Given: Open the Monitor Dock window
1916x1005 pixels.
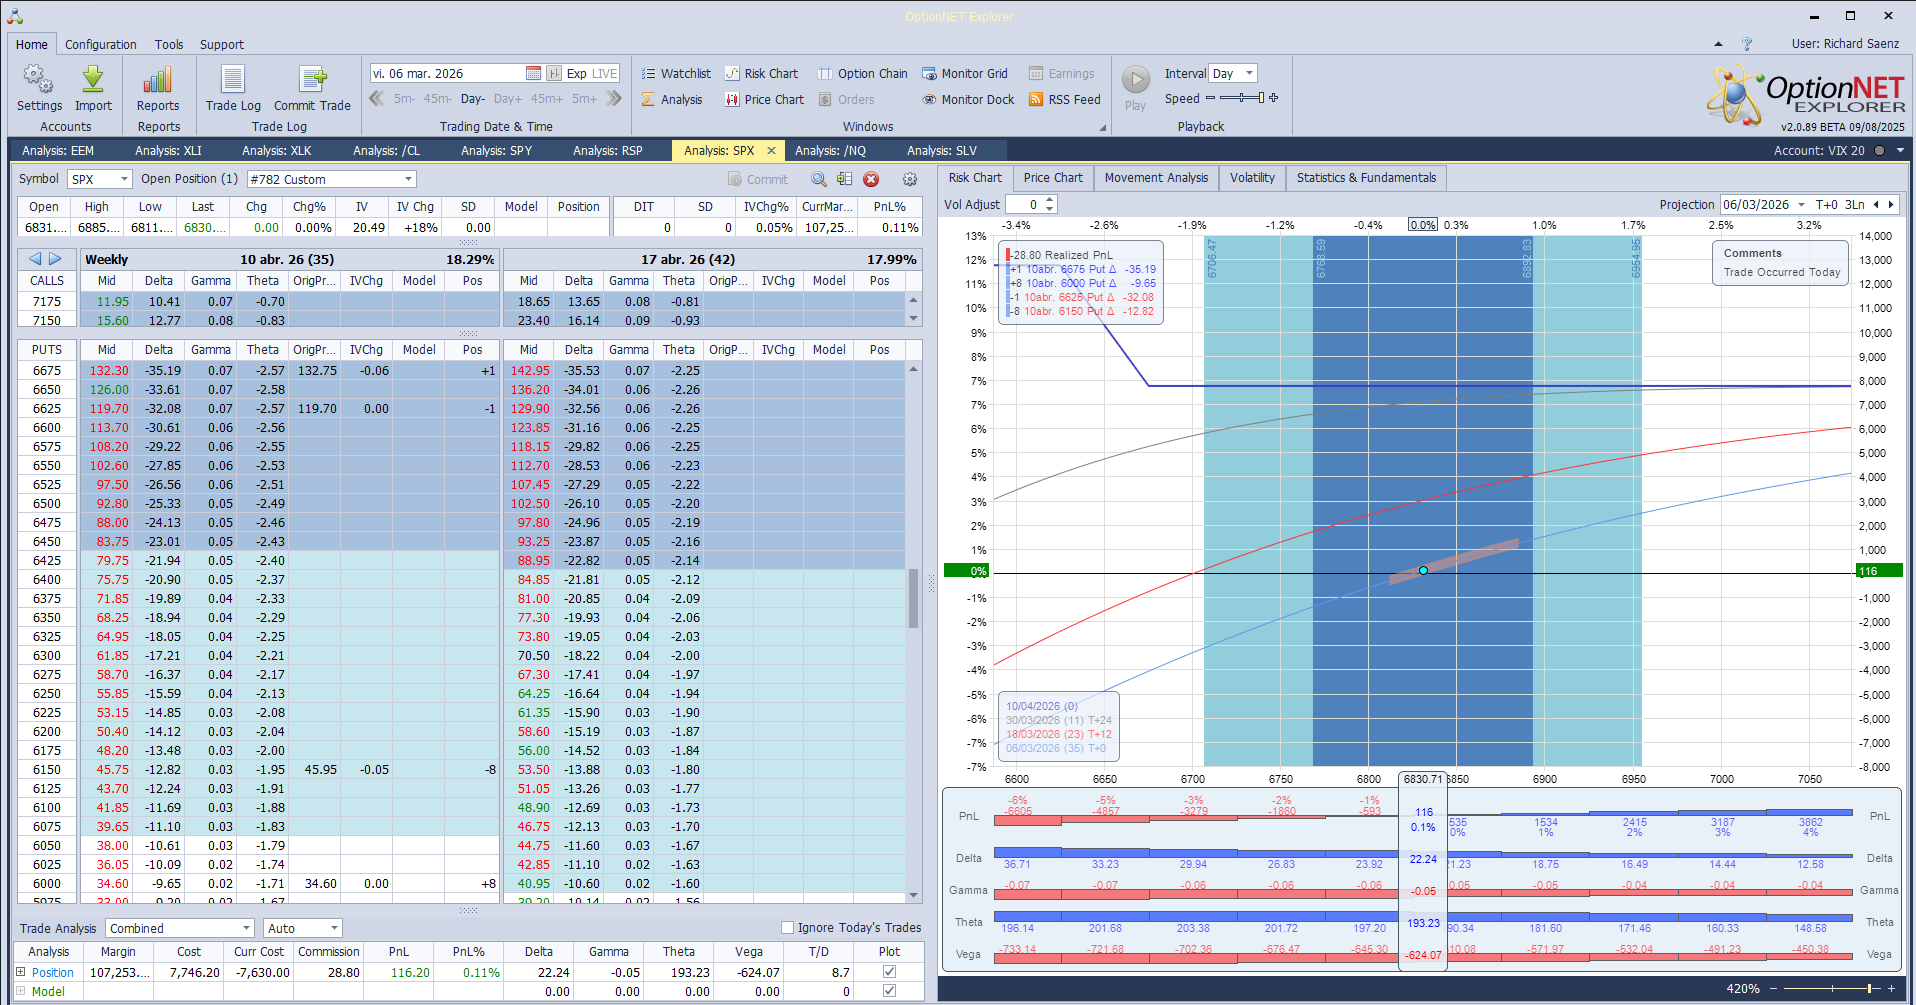Looking at the screenshot, I should (x=968, y=99).
